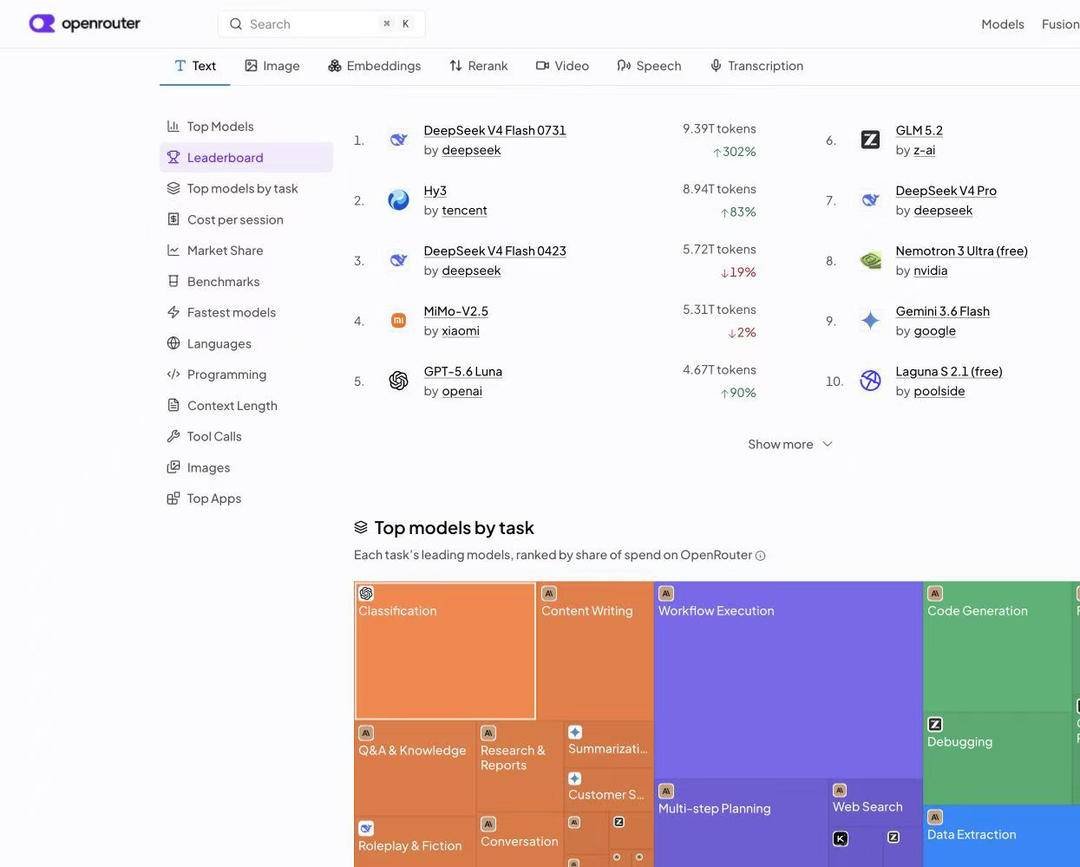1080x867 pixels.
Task: Click the Anthropic icon in Workflow Execution tile
Action: [x=666, y=593]
